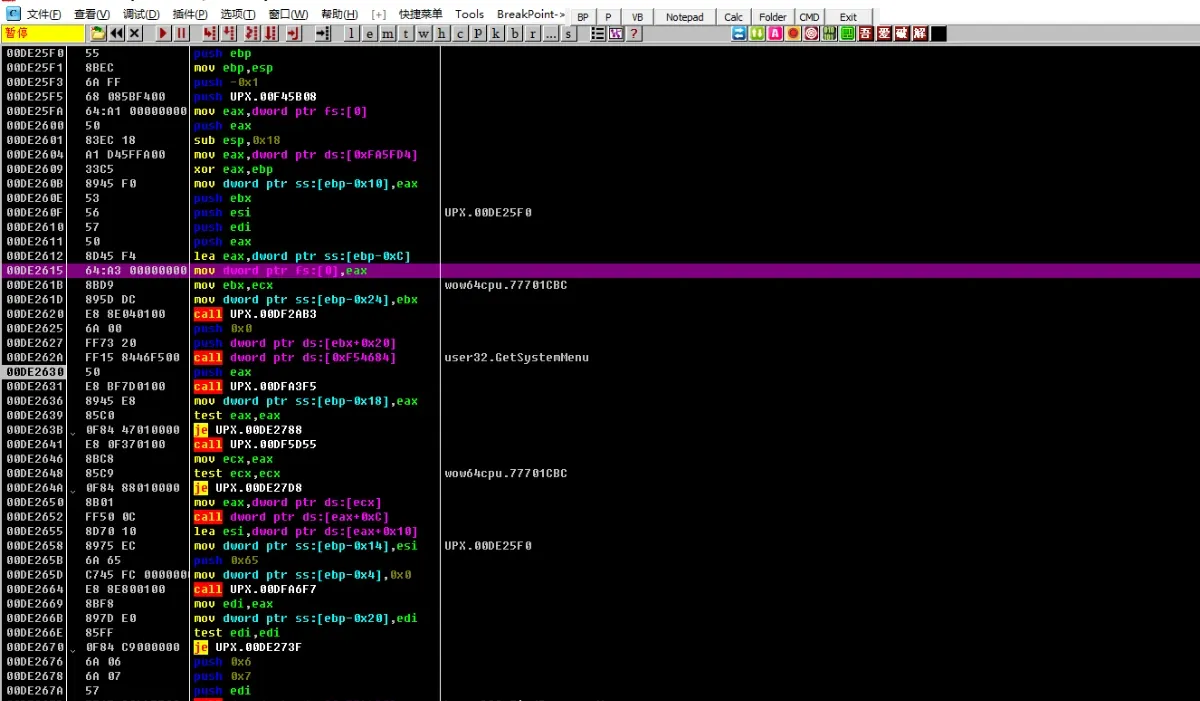Image resolution: width=1200 pixels, height=701 pixels.
Task: Click the list-style options icon beside 's'
Action: coord(598,34)
